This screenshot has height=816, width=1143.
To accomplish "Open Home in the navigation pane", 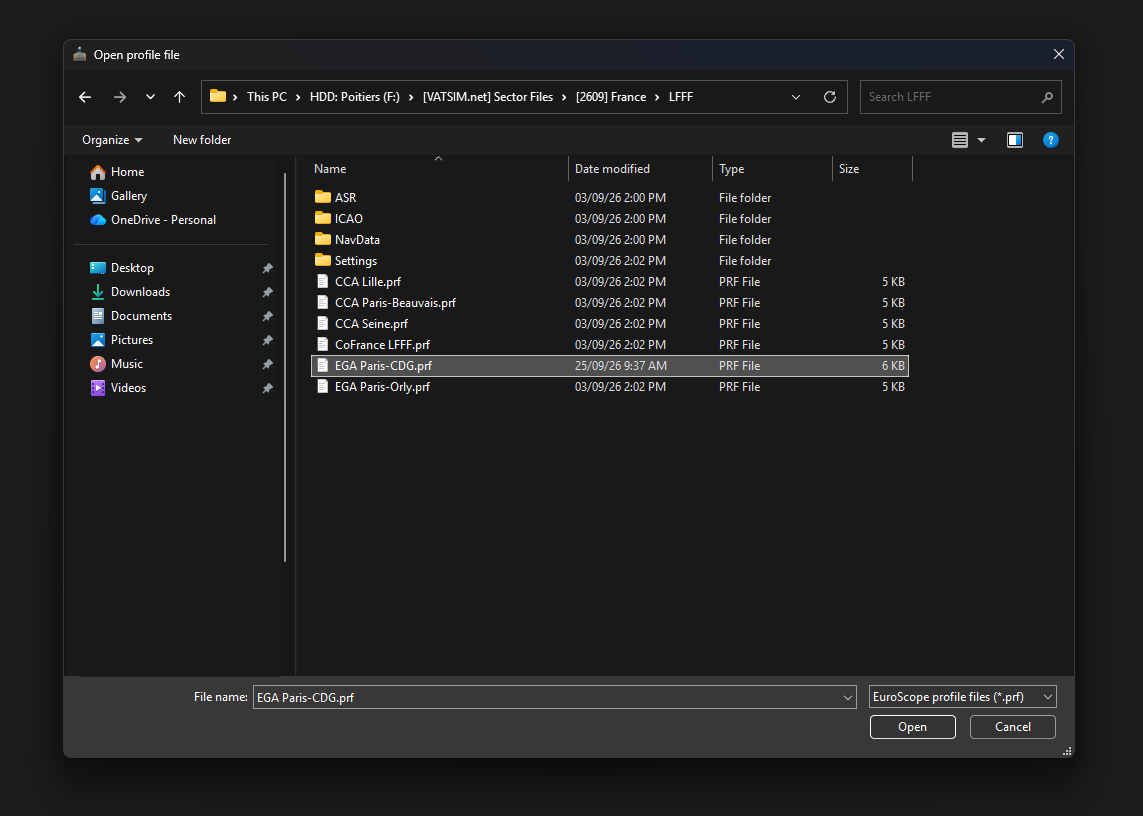I will pos(117,172).
